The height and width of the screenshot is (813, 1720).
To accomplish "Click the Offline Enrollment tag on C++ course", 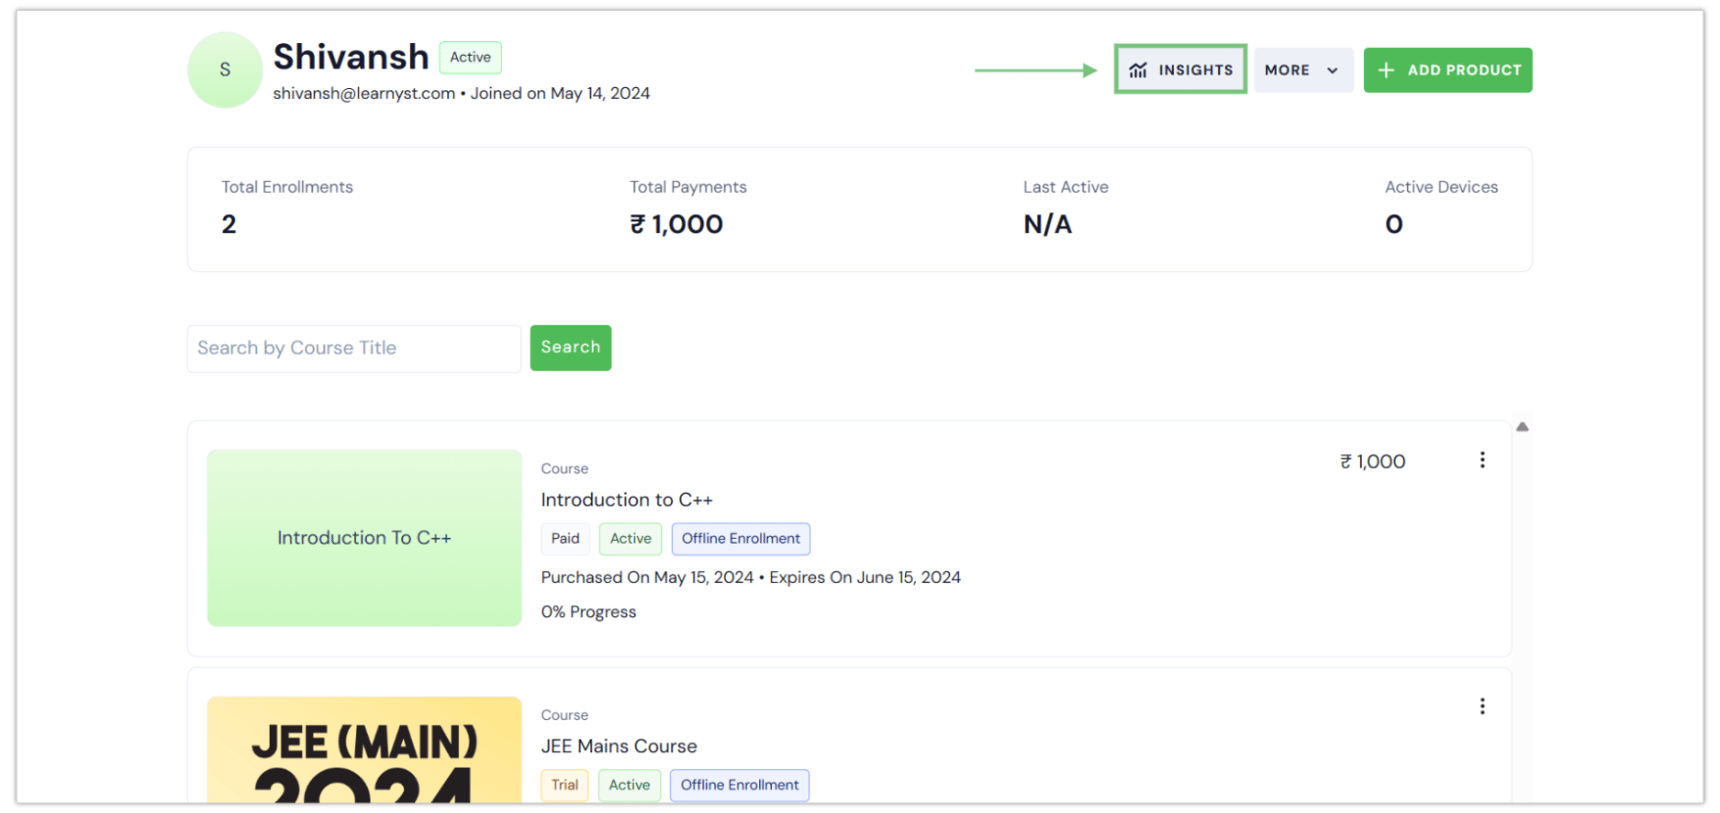I will (741, 539).
